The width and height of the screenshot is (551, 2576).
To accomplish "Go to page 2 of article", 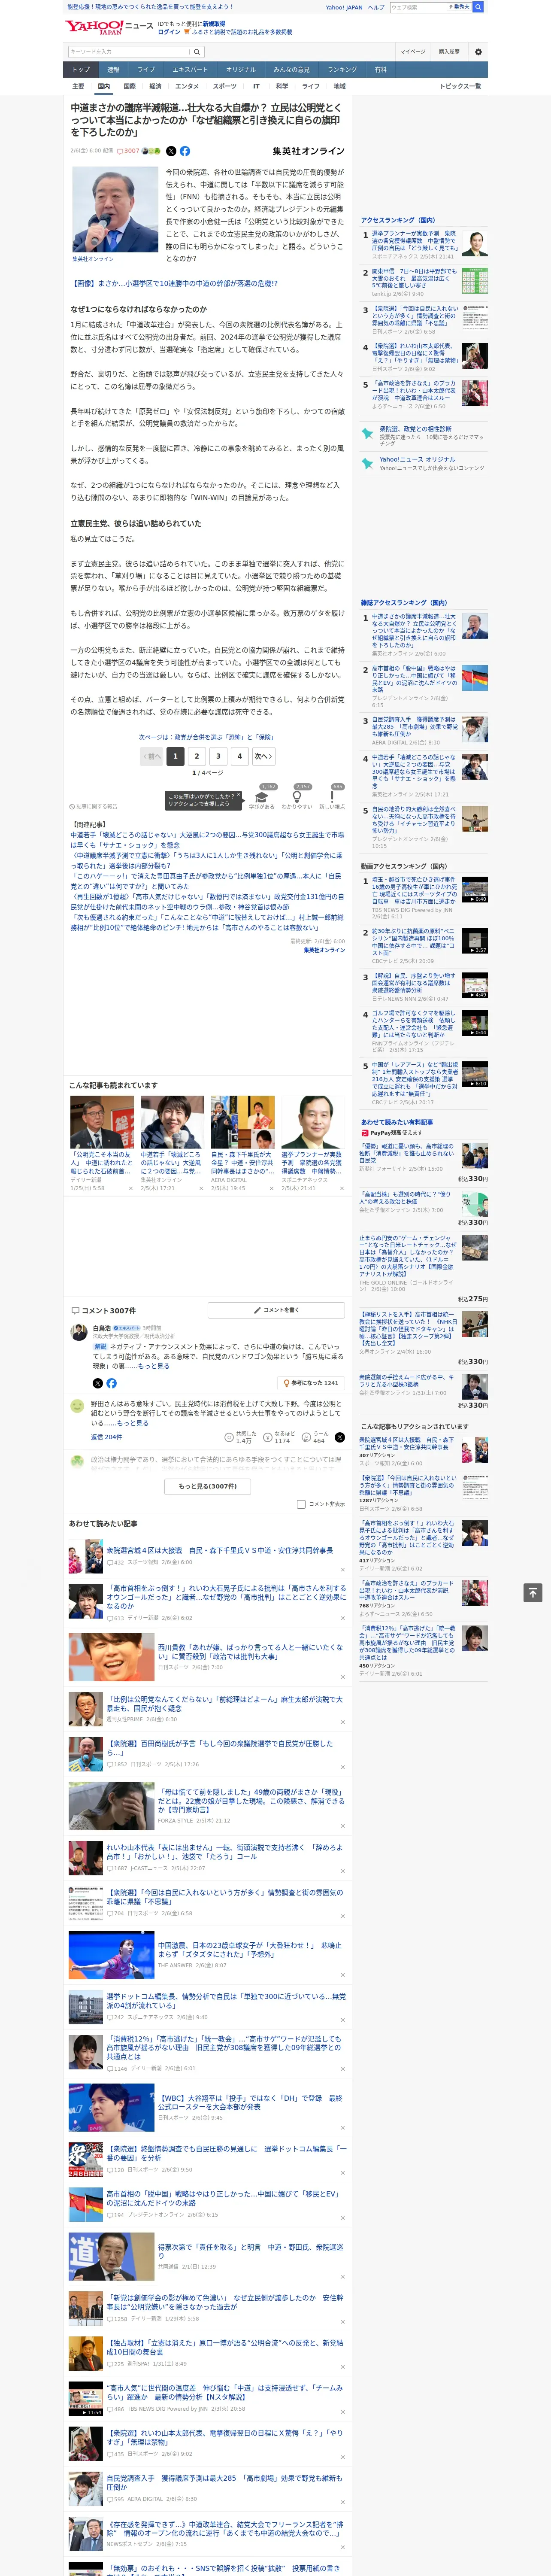I will [197, 756].
